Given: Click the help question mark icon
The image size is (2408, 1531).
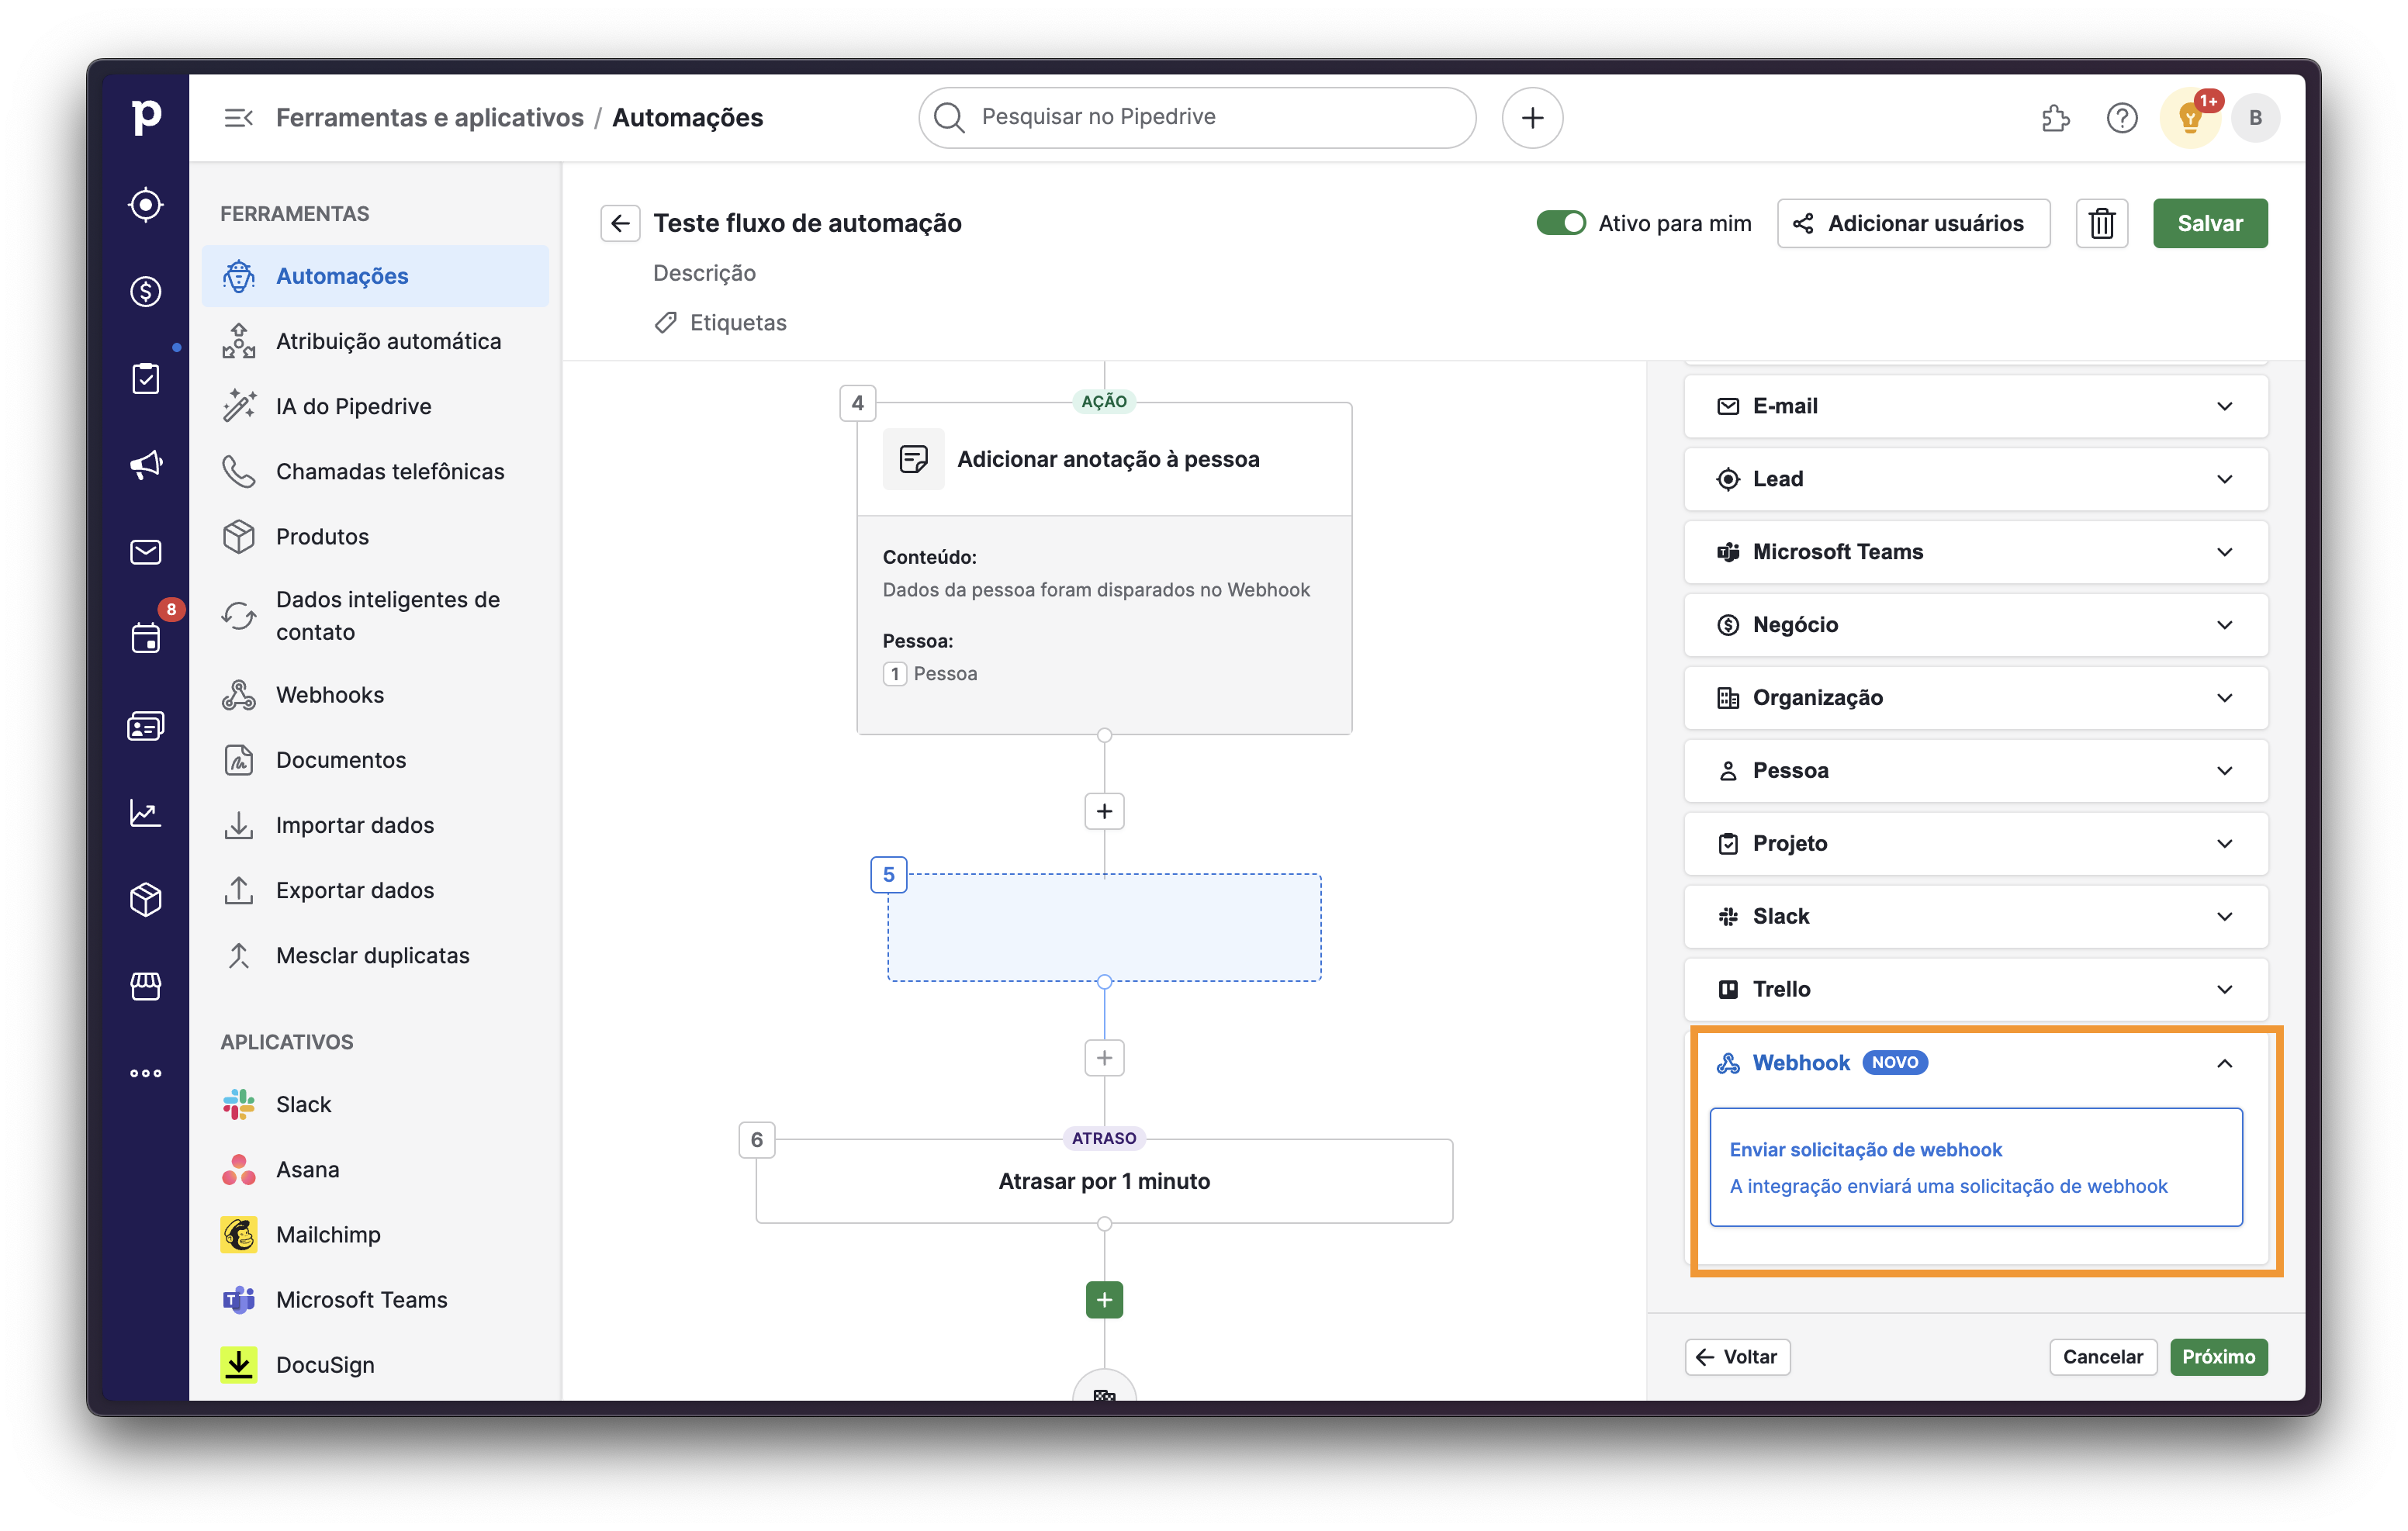Looking at the screenshot, I should (2121, 118).
